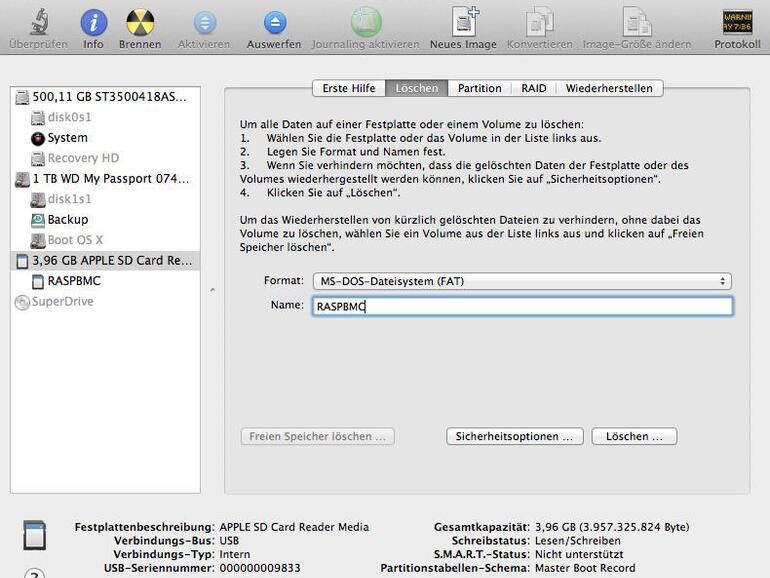
Task: Click the Überprüfen microscope toolbar icon
Action: 38,23
